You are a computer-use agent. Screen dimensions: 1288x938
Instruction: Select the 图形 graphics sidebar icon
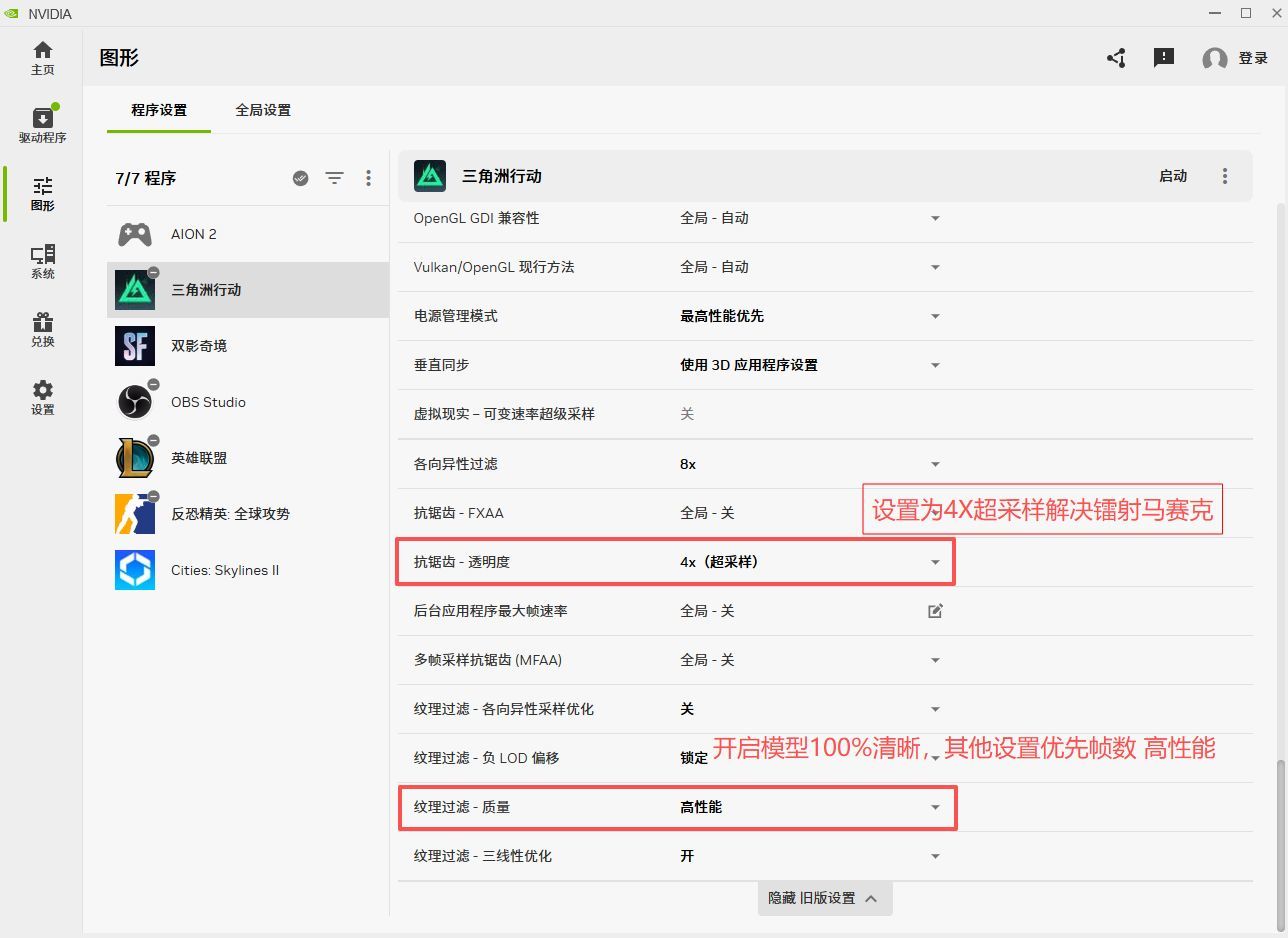click(x=42, y=194)
